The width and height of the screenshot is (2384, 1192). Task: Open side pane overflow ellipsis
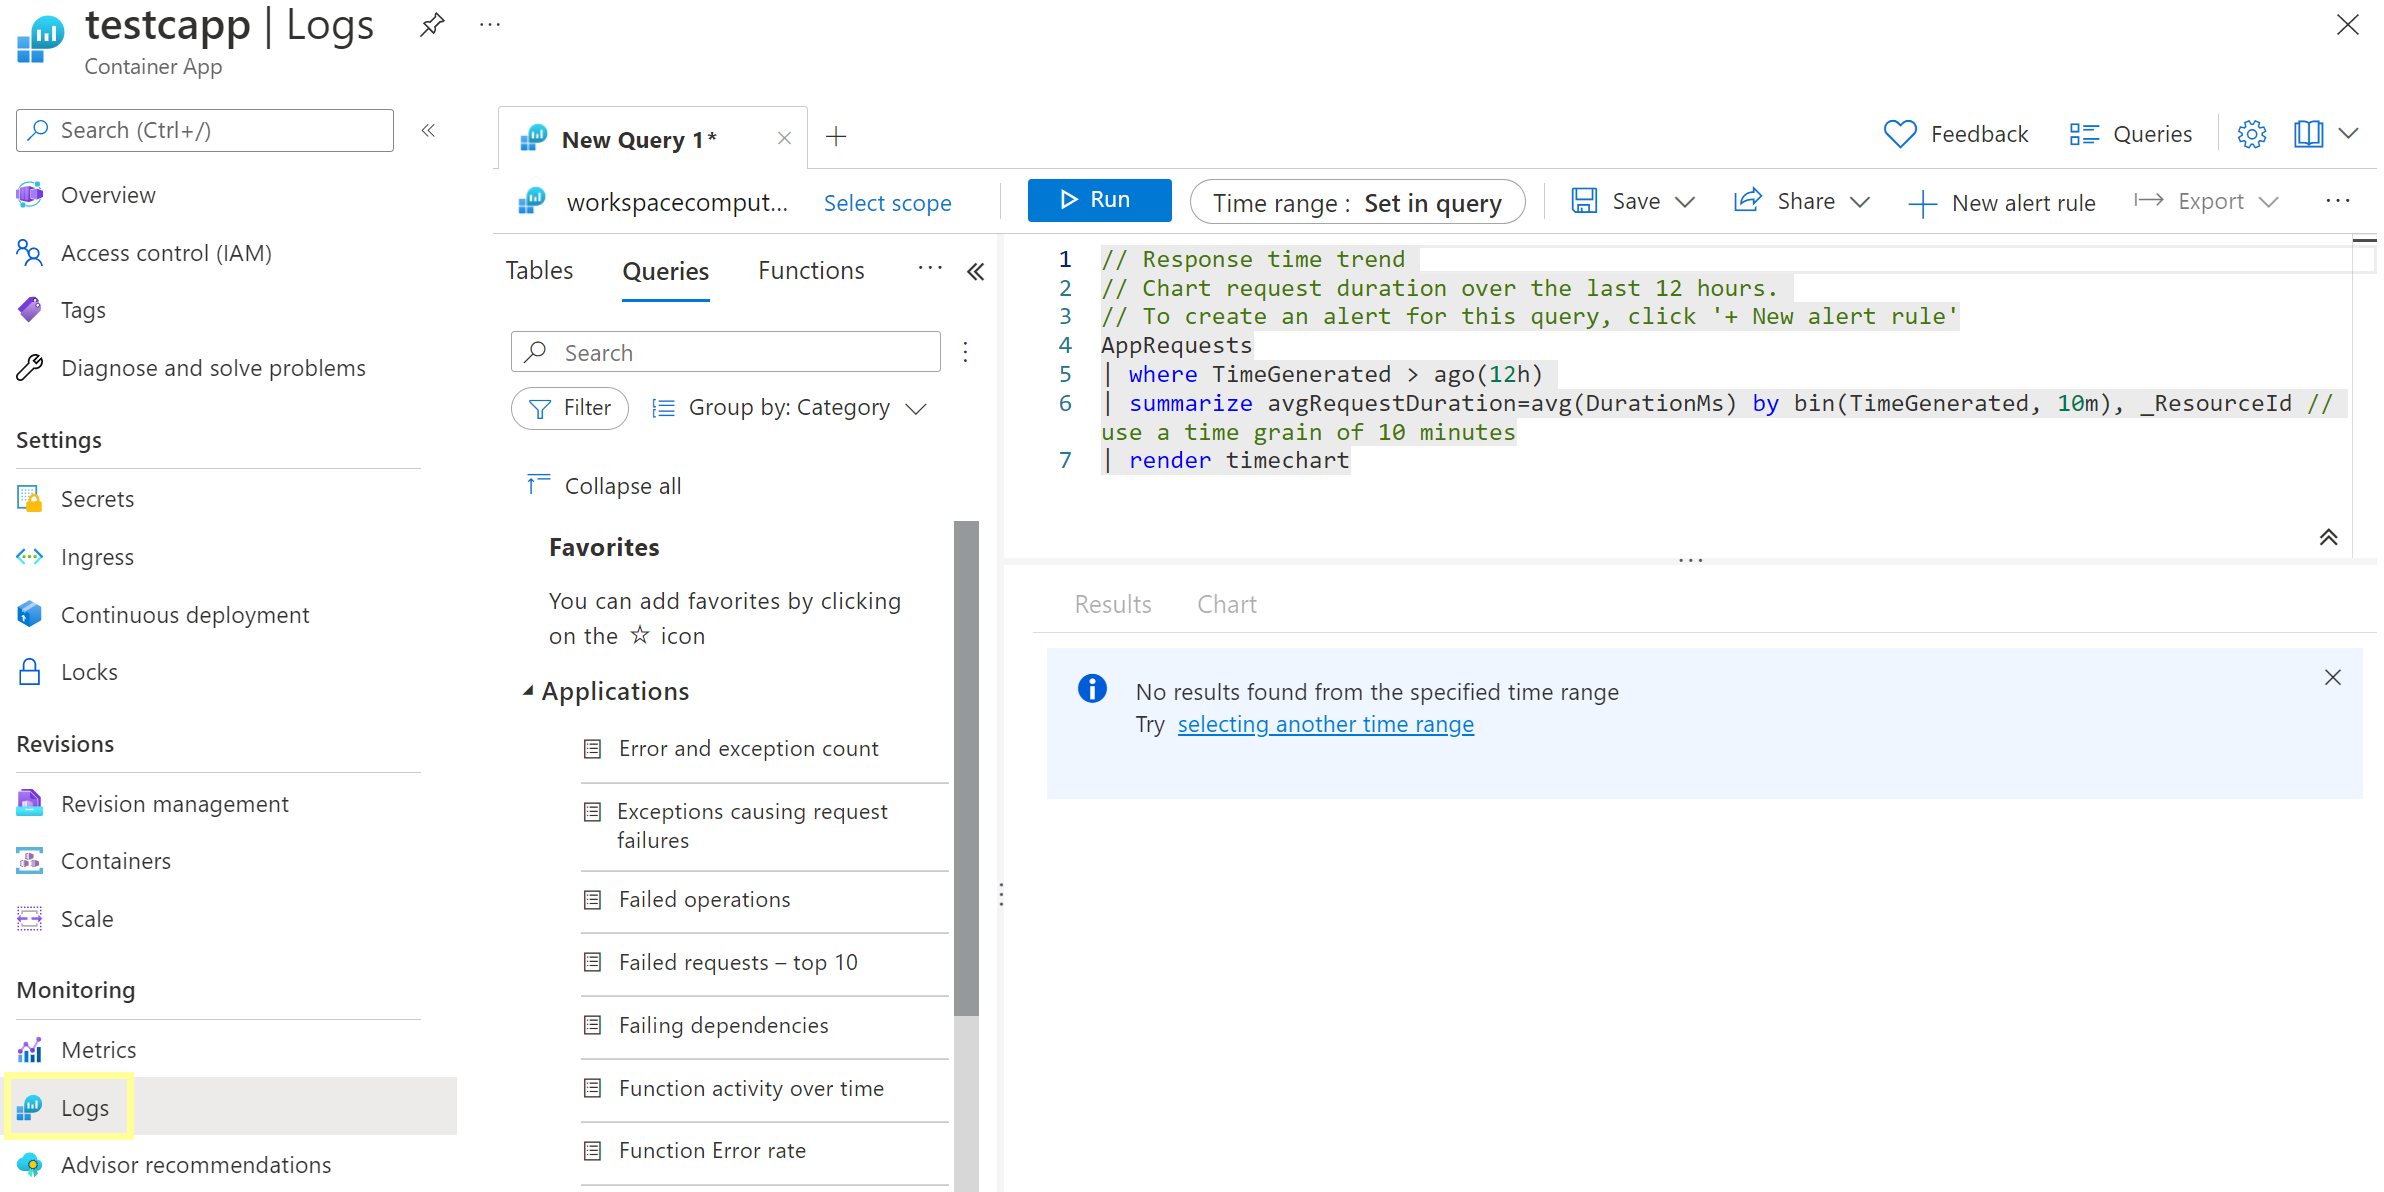pyautogui.click(x=930, y=268)
